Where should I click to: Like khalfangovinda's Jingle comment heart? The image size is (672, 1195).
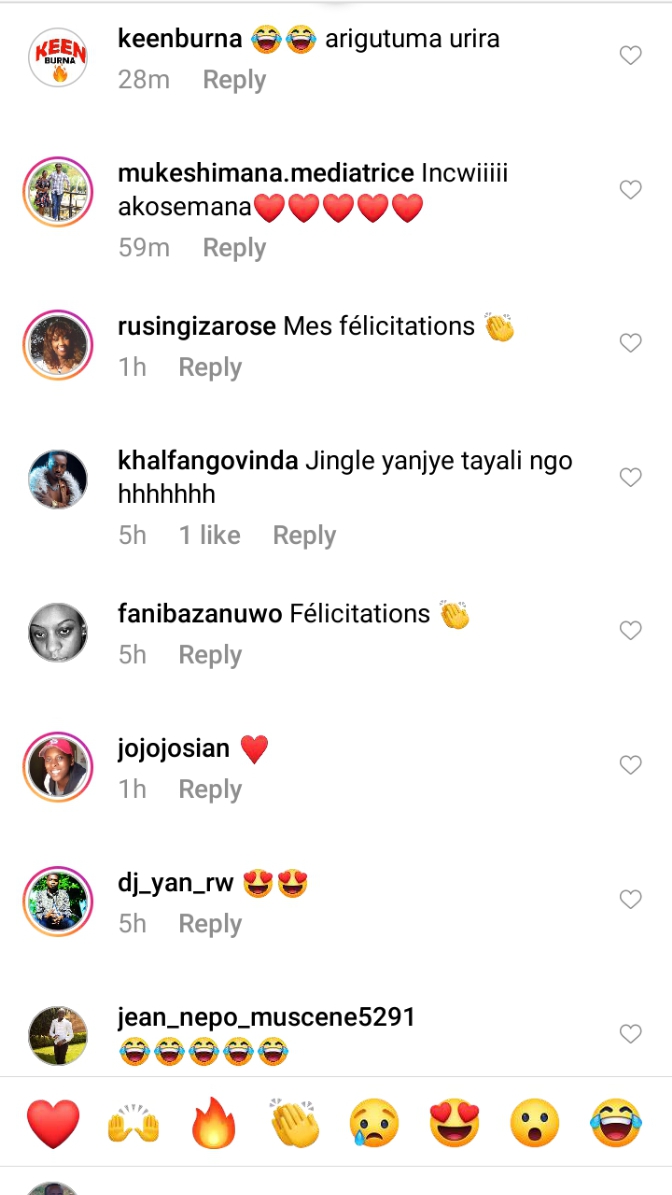click(630, 478)
